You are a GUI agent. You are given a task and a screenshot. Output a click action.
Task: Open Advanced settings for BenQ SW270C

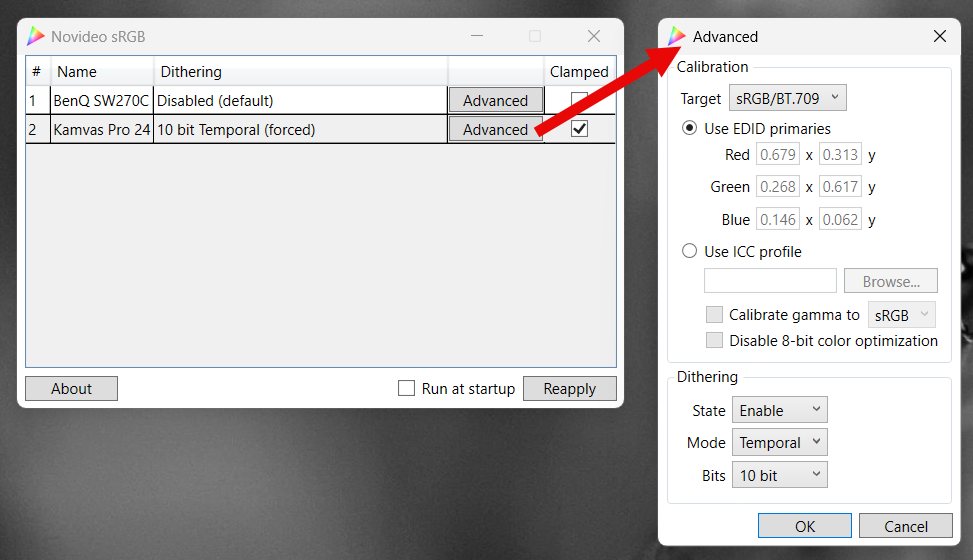coord(496,101)
